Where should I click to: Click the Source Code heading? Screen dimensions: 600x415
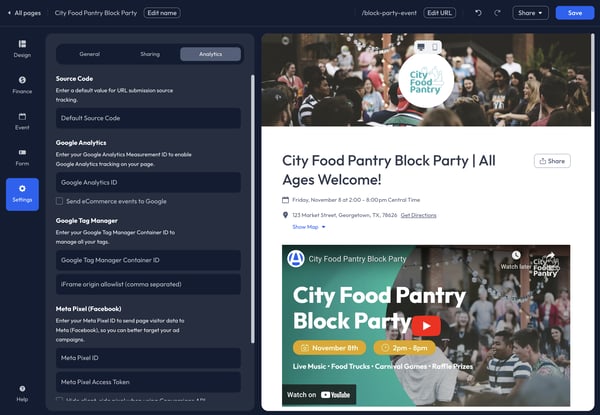tap(74, 78)
